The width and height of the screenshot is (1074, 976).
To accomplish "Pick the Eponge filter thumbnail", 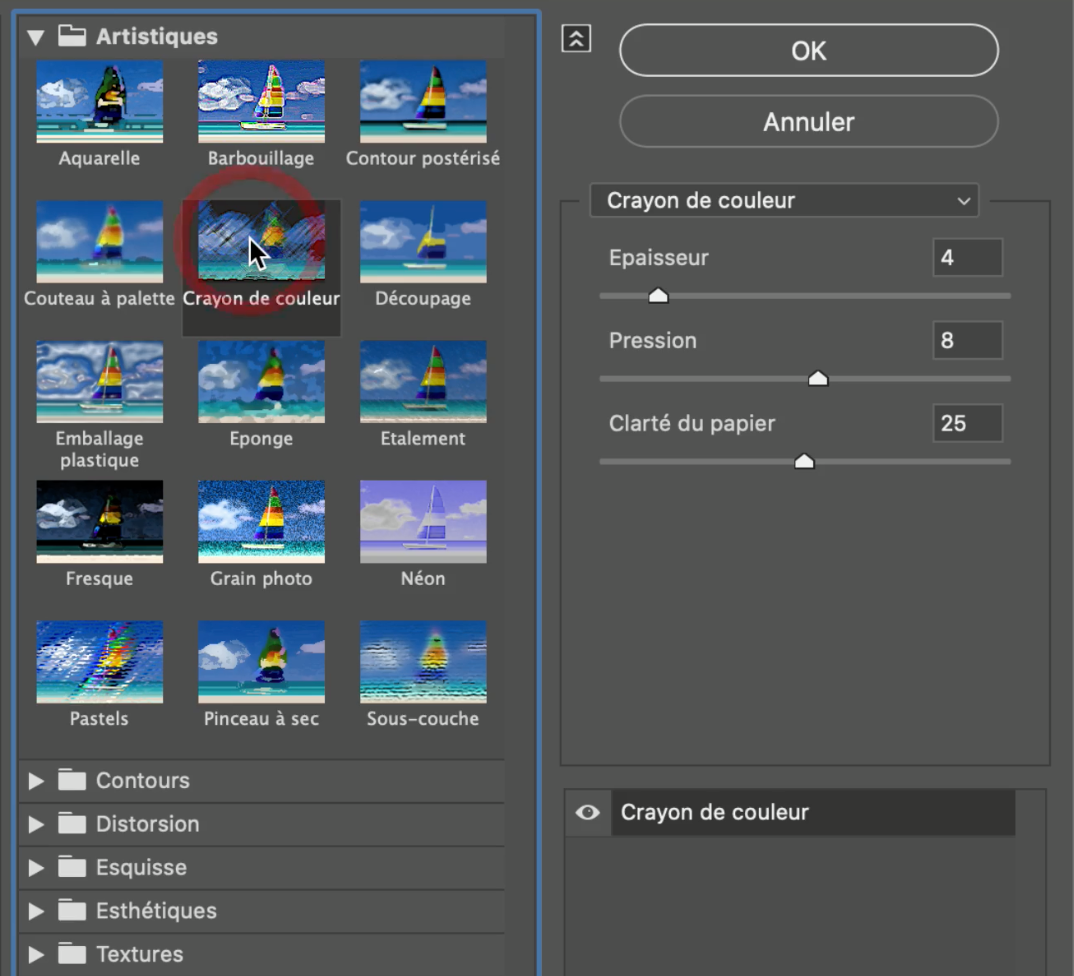I will tap(262, 381).
